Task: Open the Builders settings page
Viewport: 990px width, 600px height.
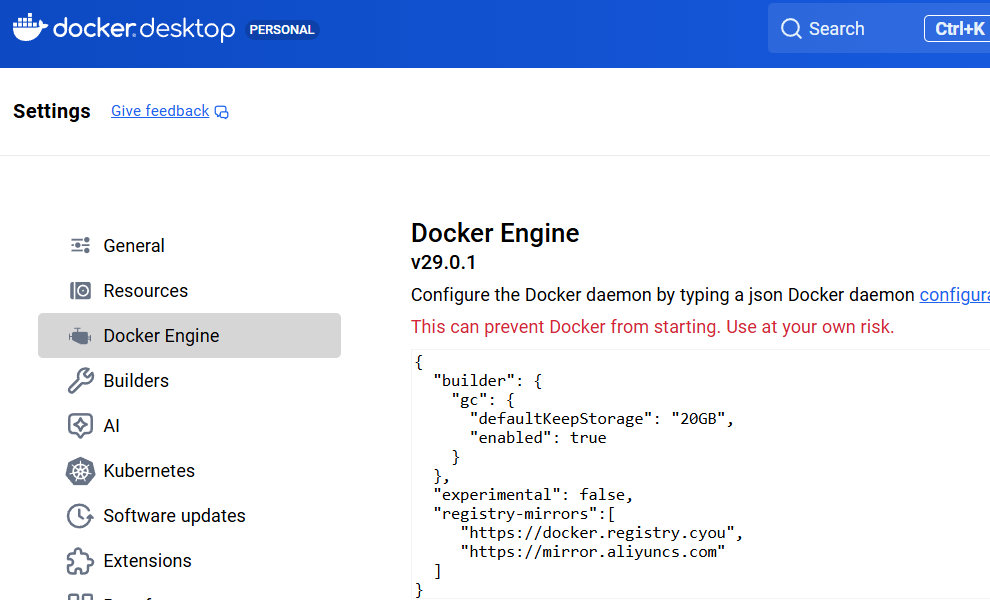Action: coord(136,381)
